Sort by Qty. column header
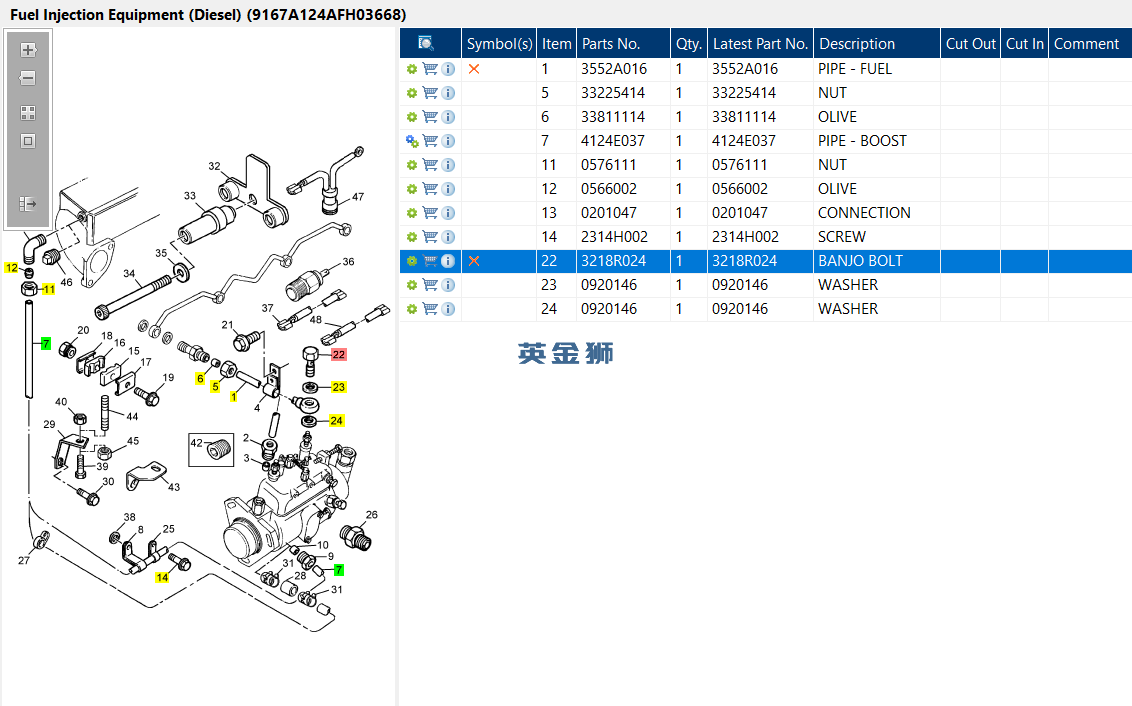The width and height of the screenshot is (1132, 706). point(689,43)
